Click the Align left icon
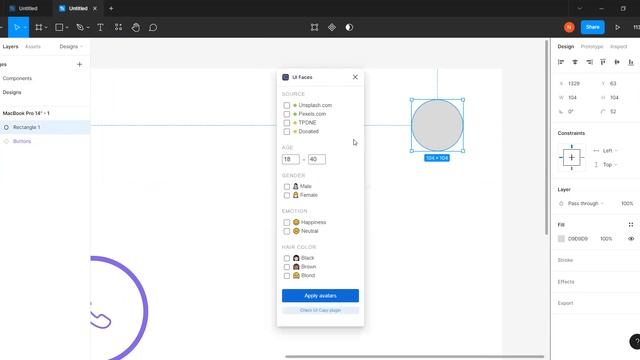640x360 pixels. pos(561,62)
